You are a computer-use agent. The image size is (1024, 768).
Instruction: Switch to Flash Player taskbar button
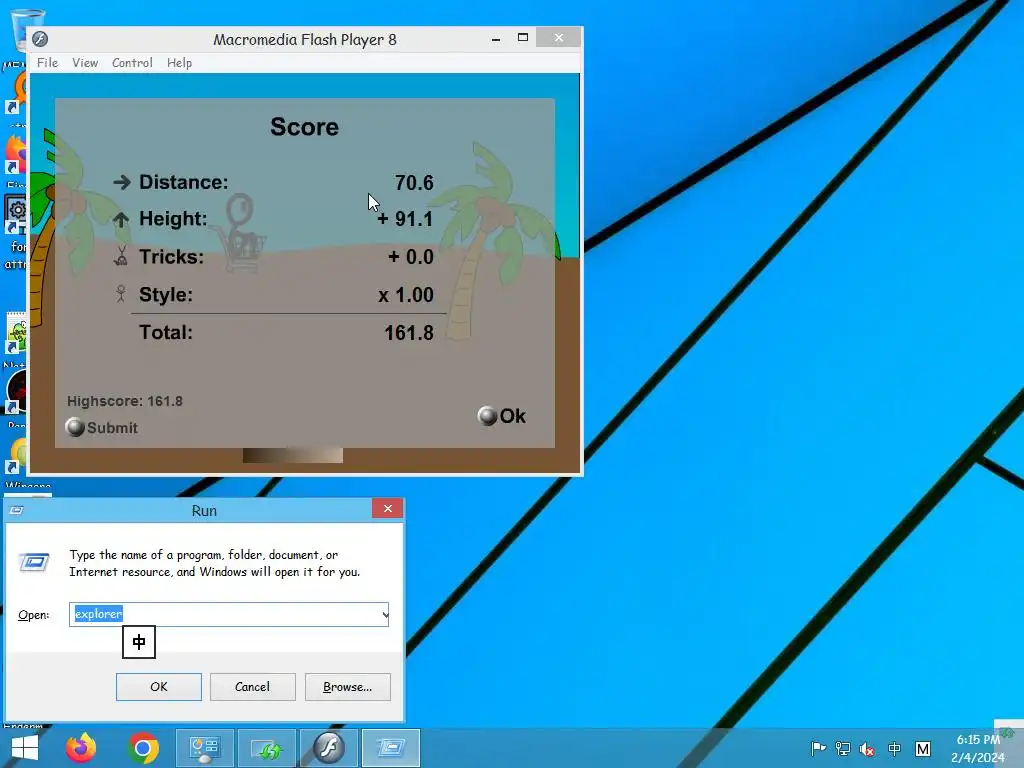(328, 748)
